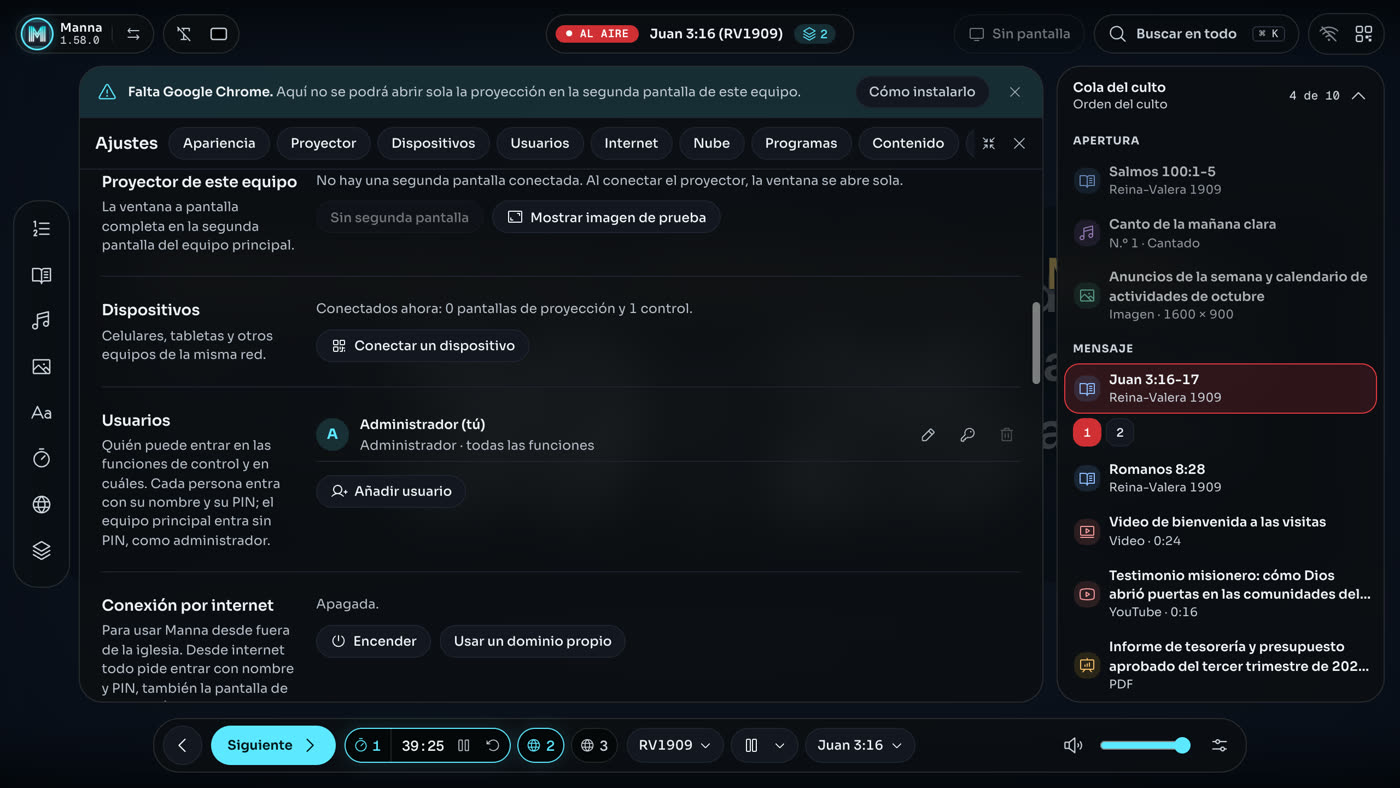
Task: Open the Sin pantalla screen selector
Action: pyautogui.click(x=1019, y=34)
